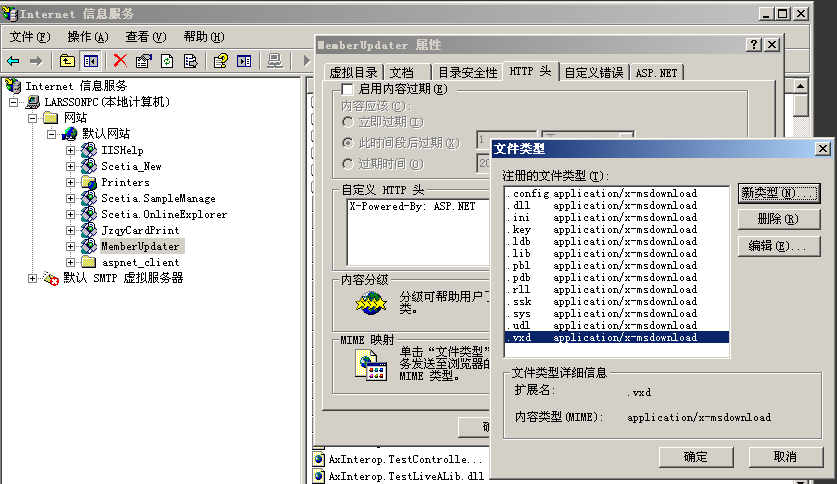Image resolution: width=837 pixels, height=484 pixels.
Task: Select the 过期时间 radio button
Action: click(348, 164)
